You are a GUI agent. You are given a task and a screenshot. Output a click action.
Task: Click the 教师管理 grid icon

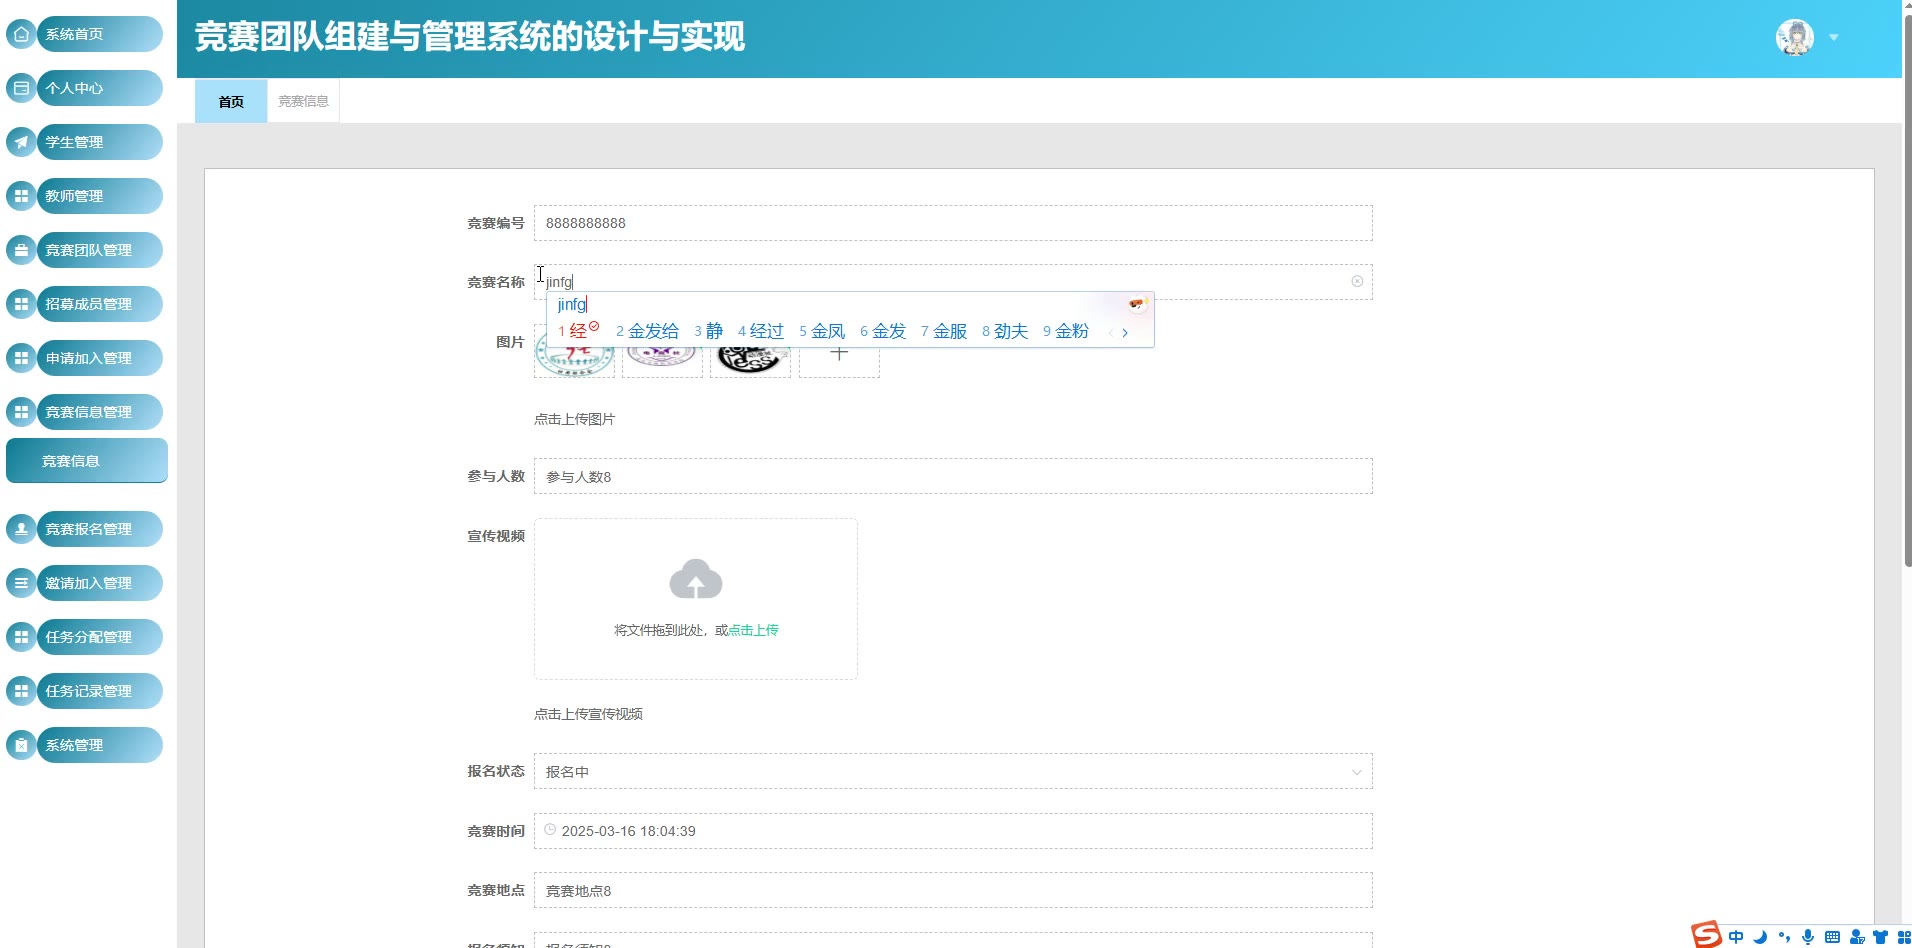21,196
